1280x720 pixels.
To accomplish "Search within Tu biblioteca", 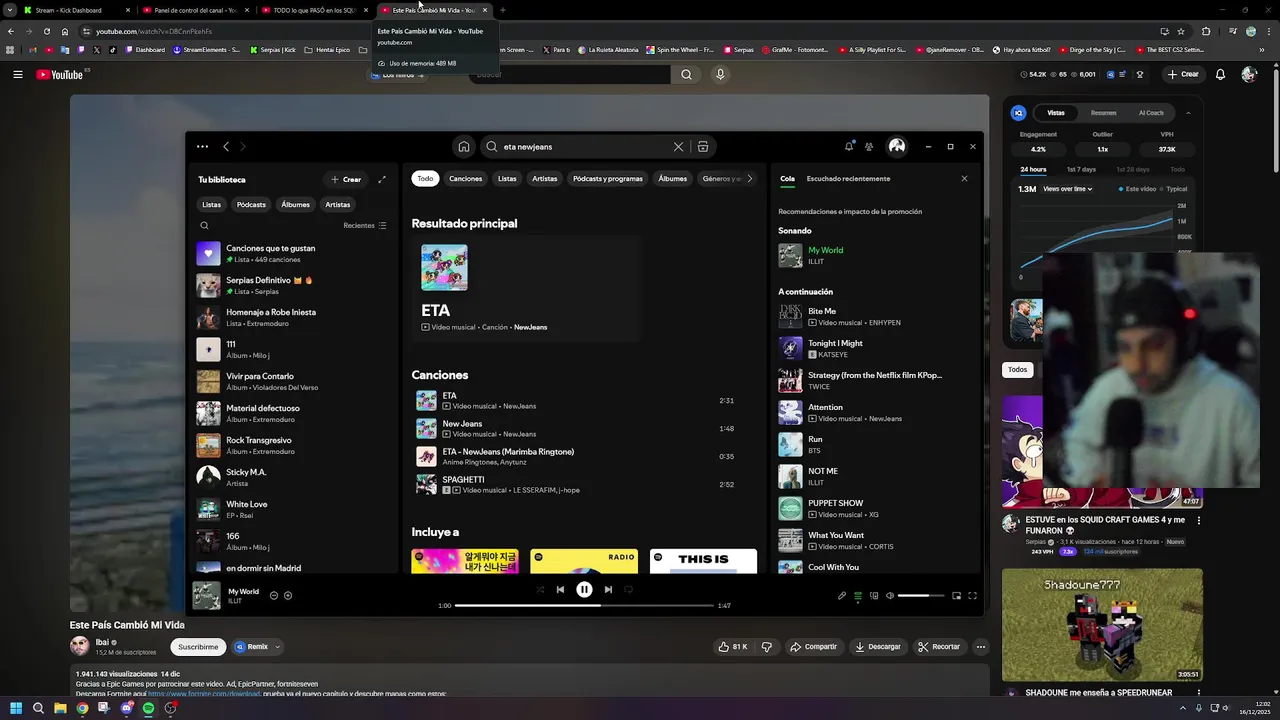I will click(204, 226).
